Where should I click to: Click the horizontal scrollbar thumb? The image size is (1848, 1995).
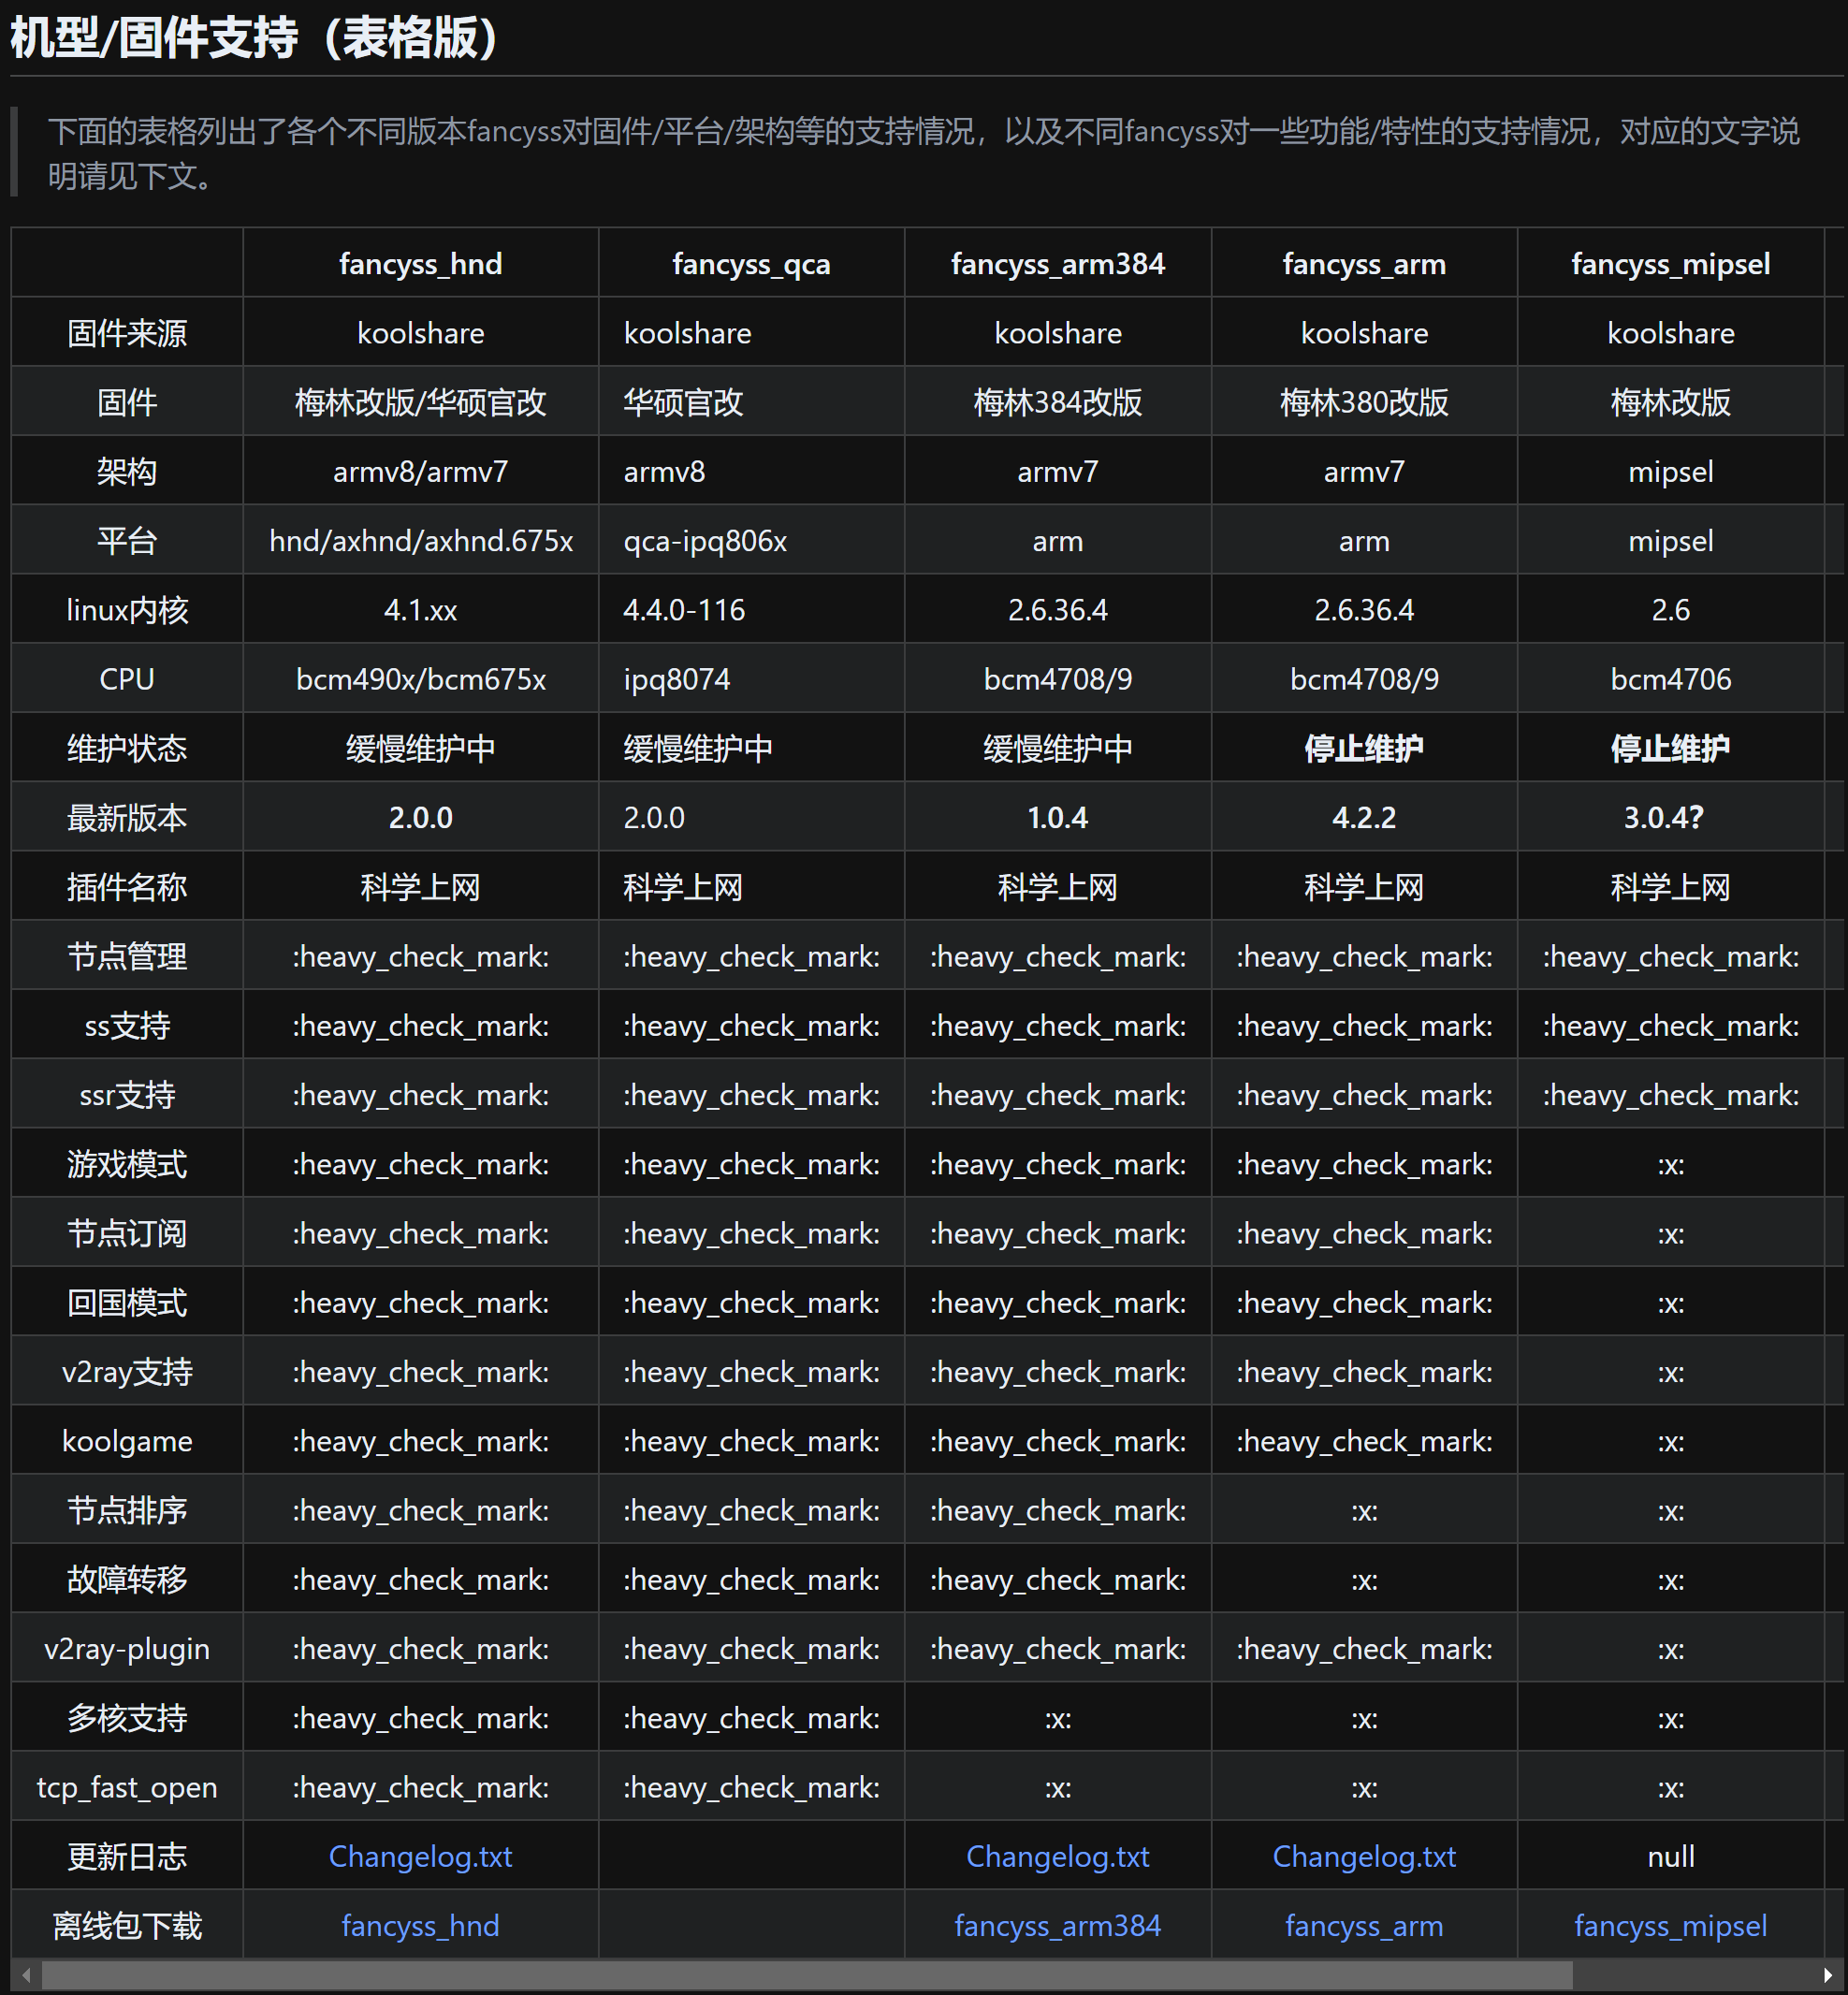coord(806,1975)
